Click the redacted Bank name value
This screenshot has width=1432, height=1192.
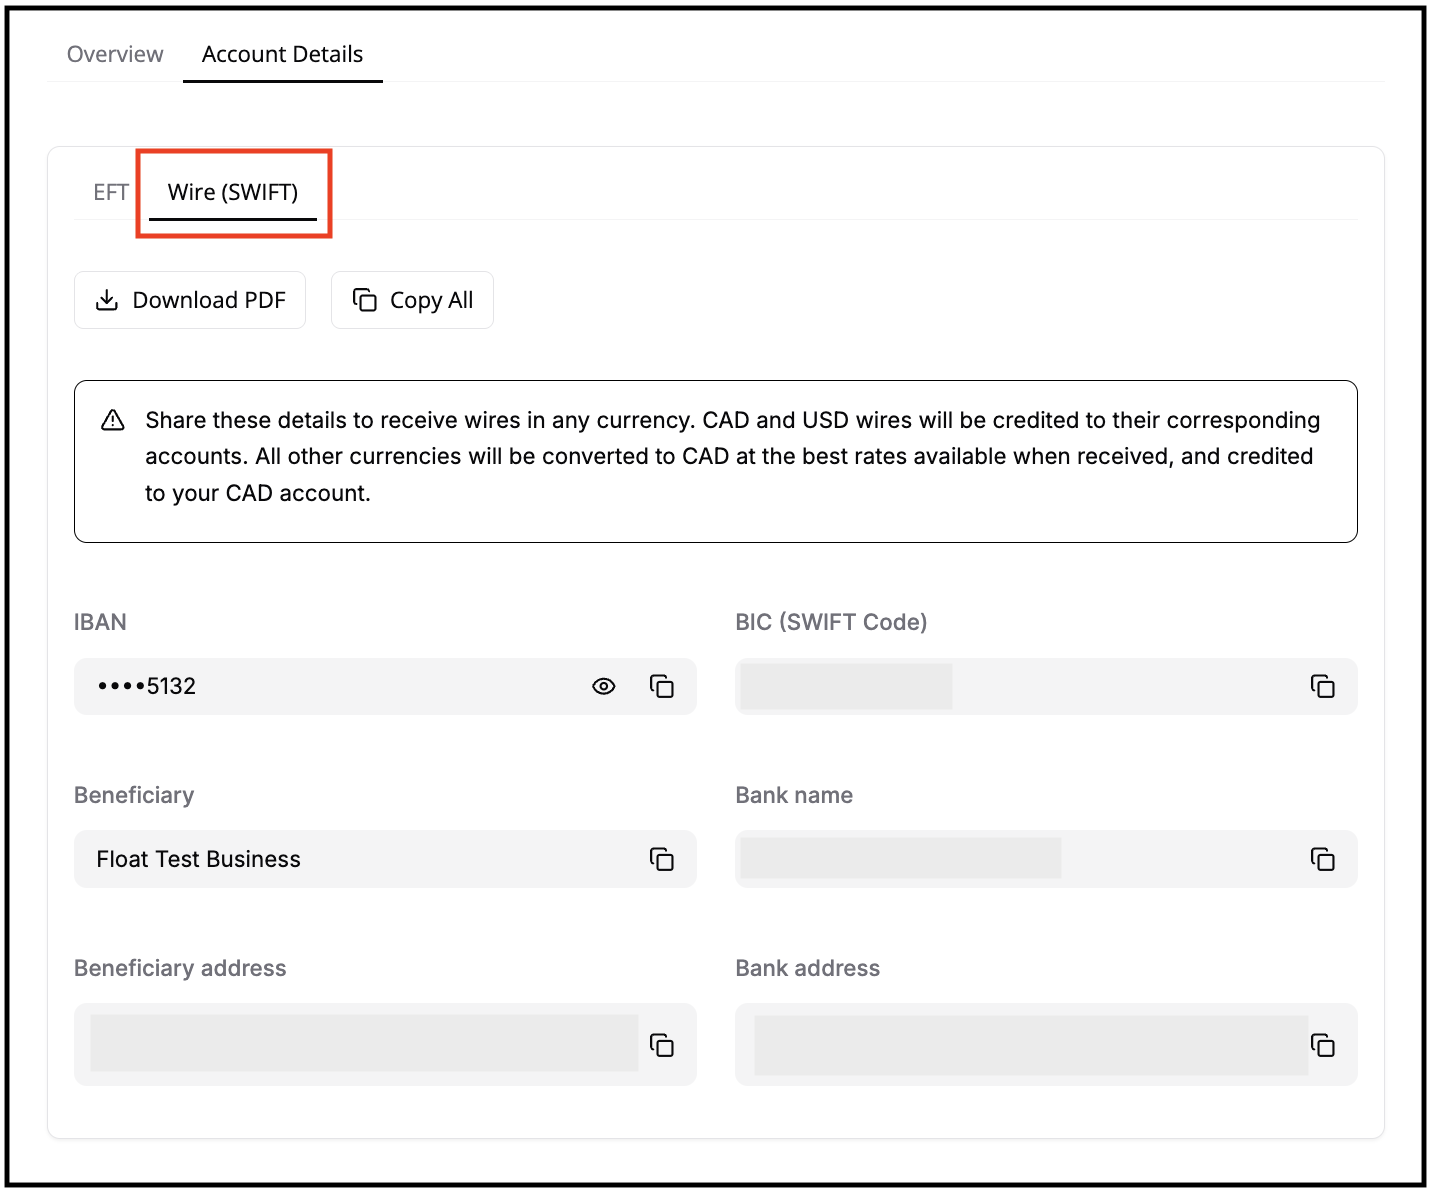click(x=900, y=859)
